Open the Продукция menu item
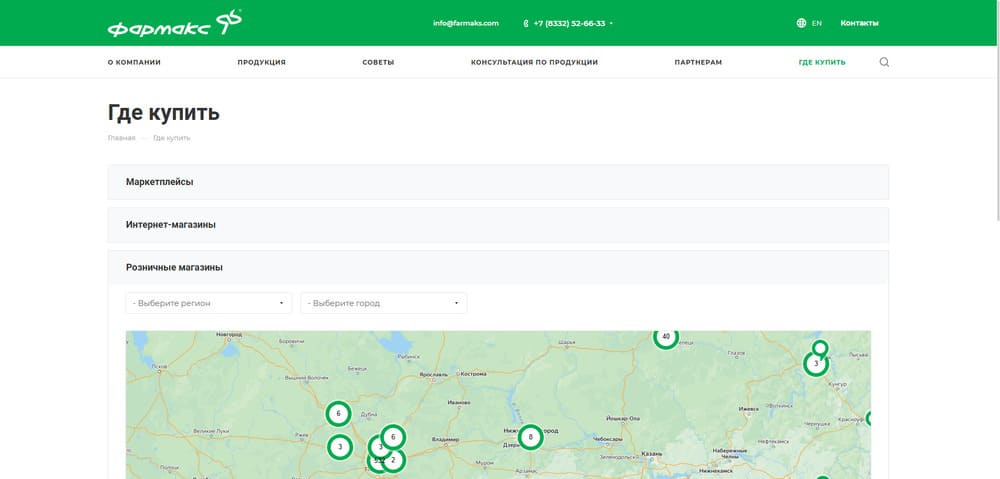The image size is (1000, 479). coord(261,62)
